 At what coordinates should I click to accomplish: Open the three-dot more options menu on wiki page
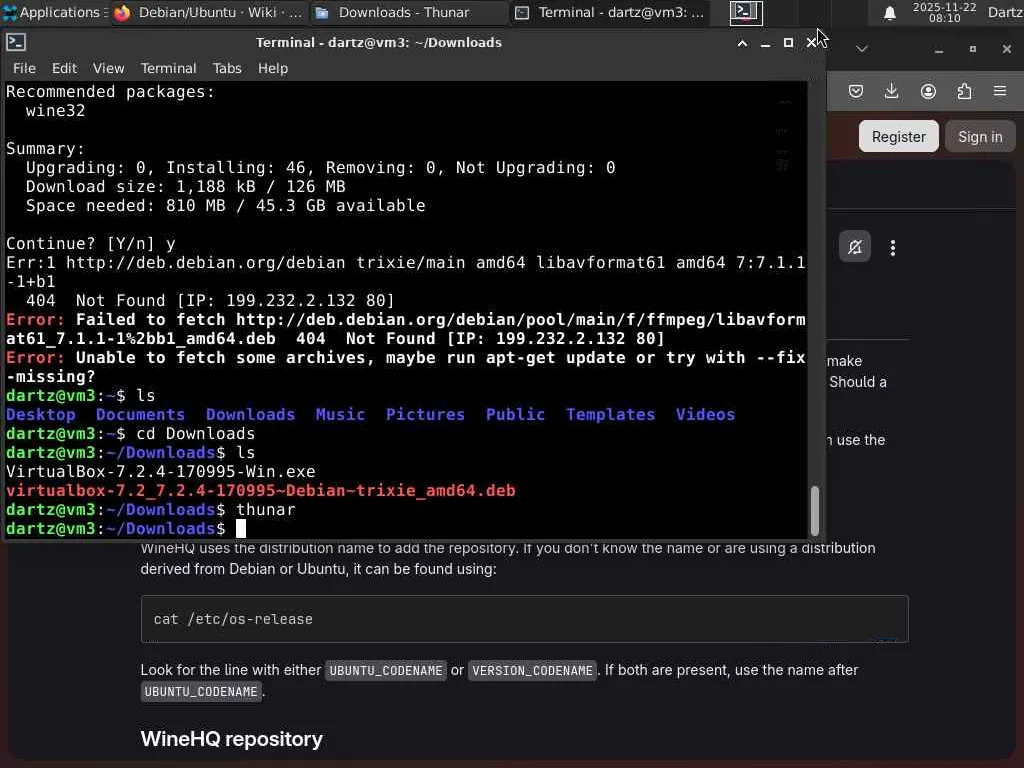pyautogui.click(x=893, y=248)
